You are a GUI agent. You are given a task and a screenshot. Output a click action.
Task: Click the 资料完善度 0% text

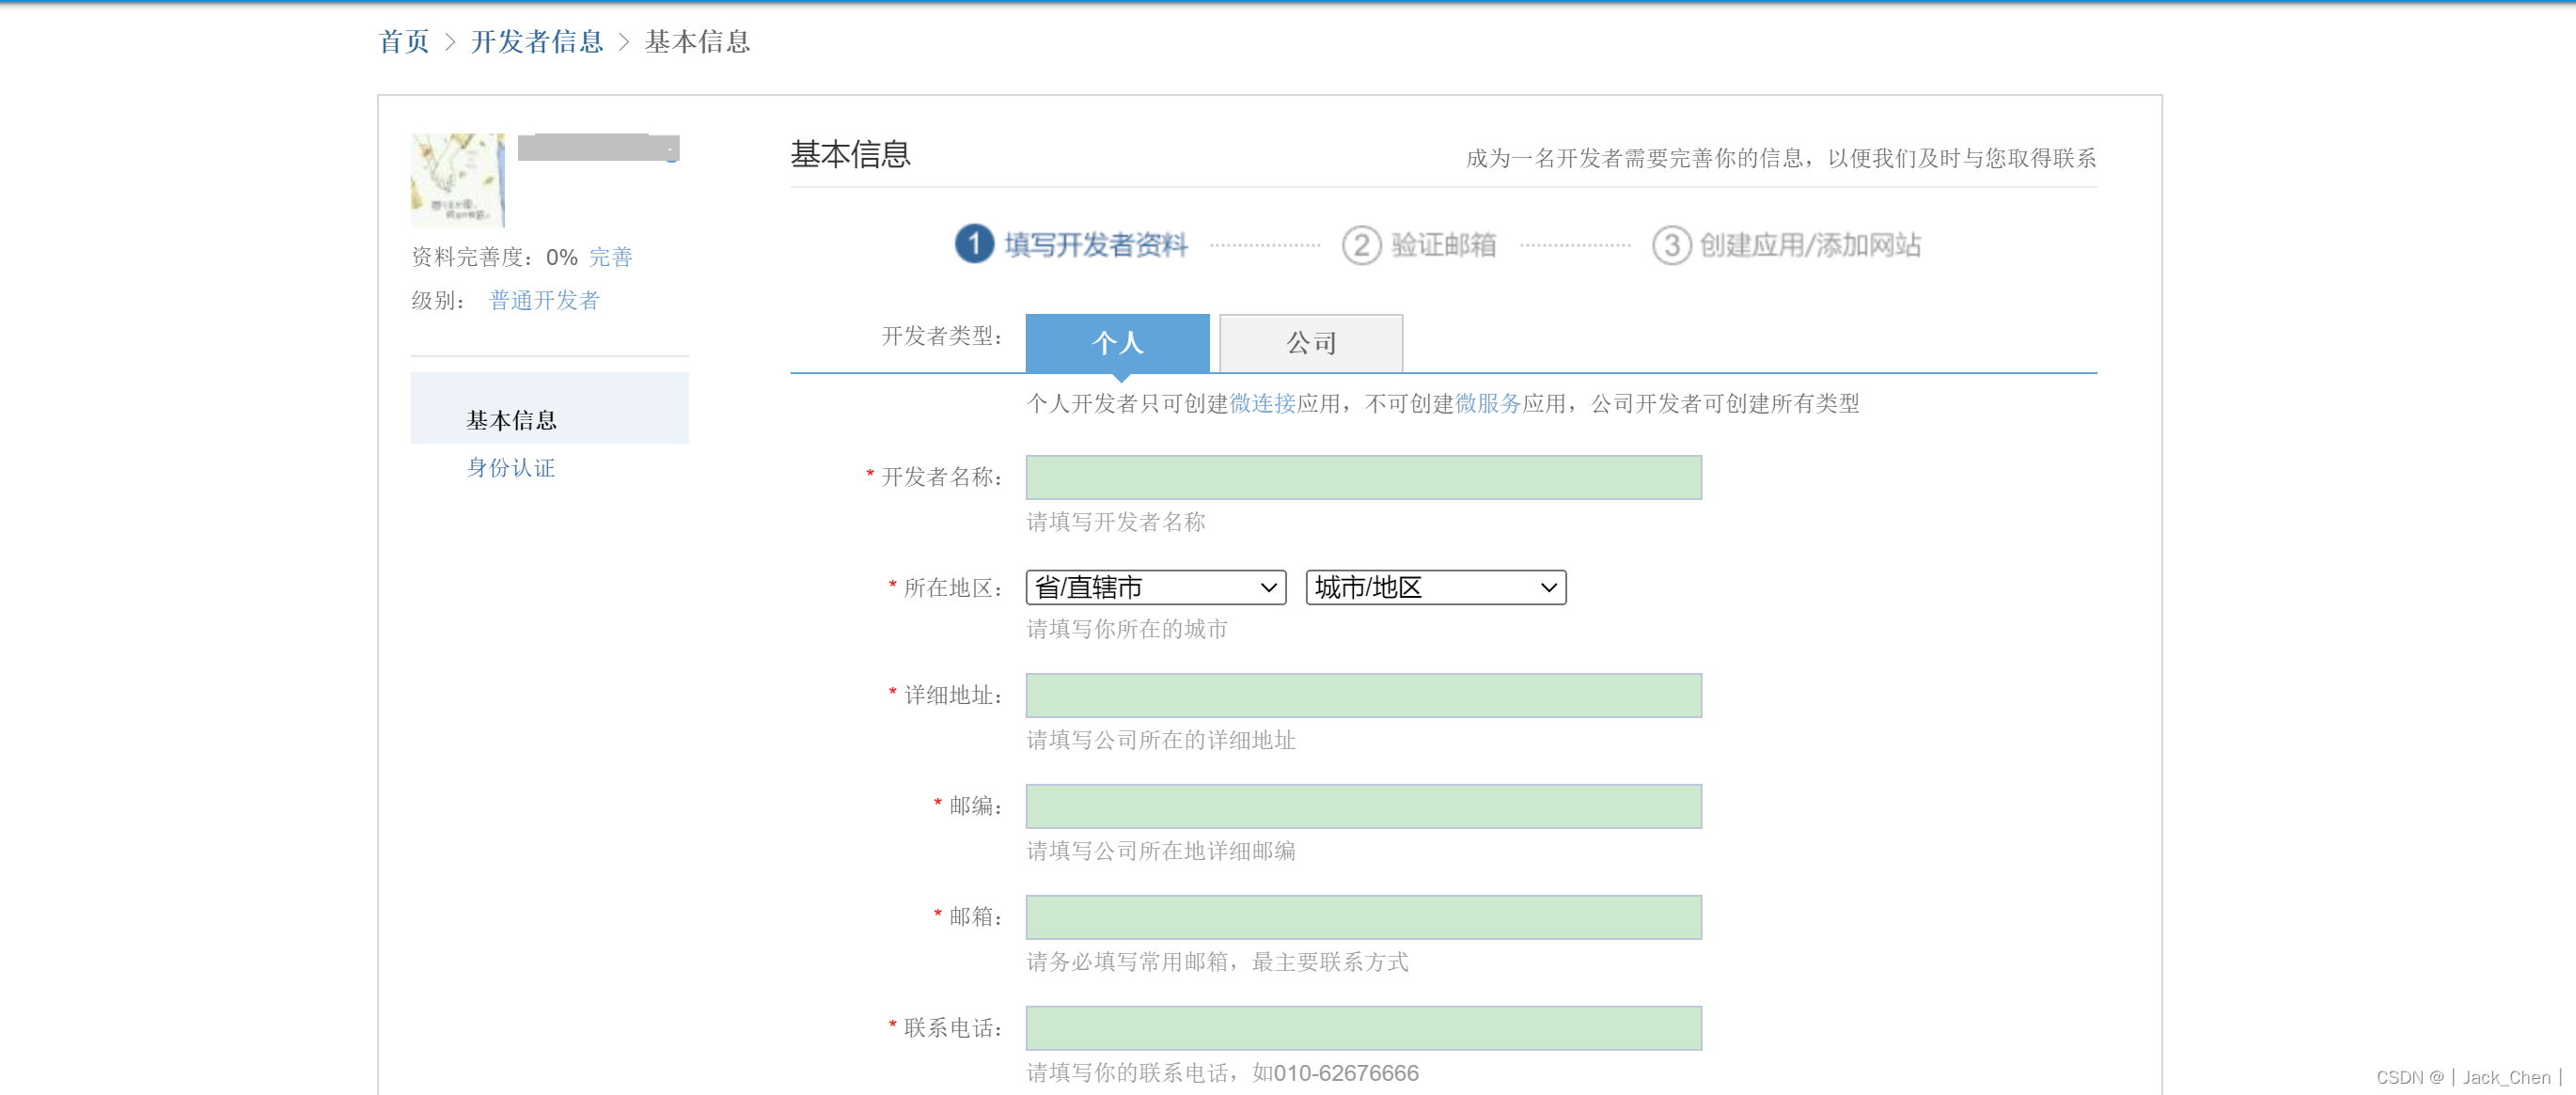click(x=495, y=257)
